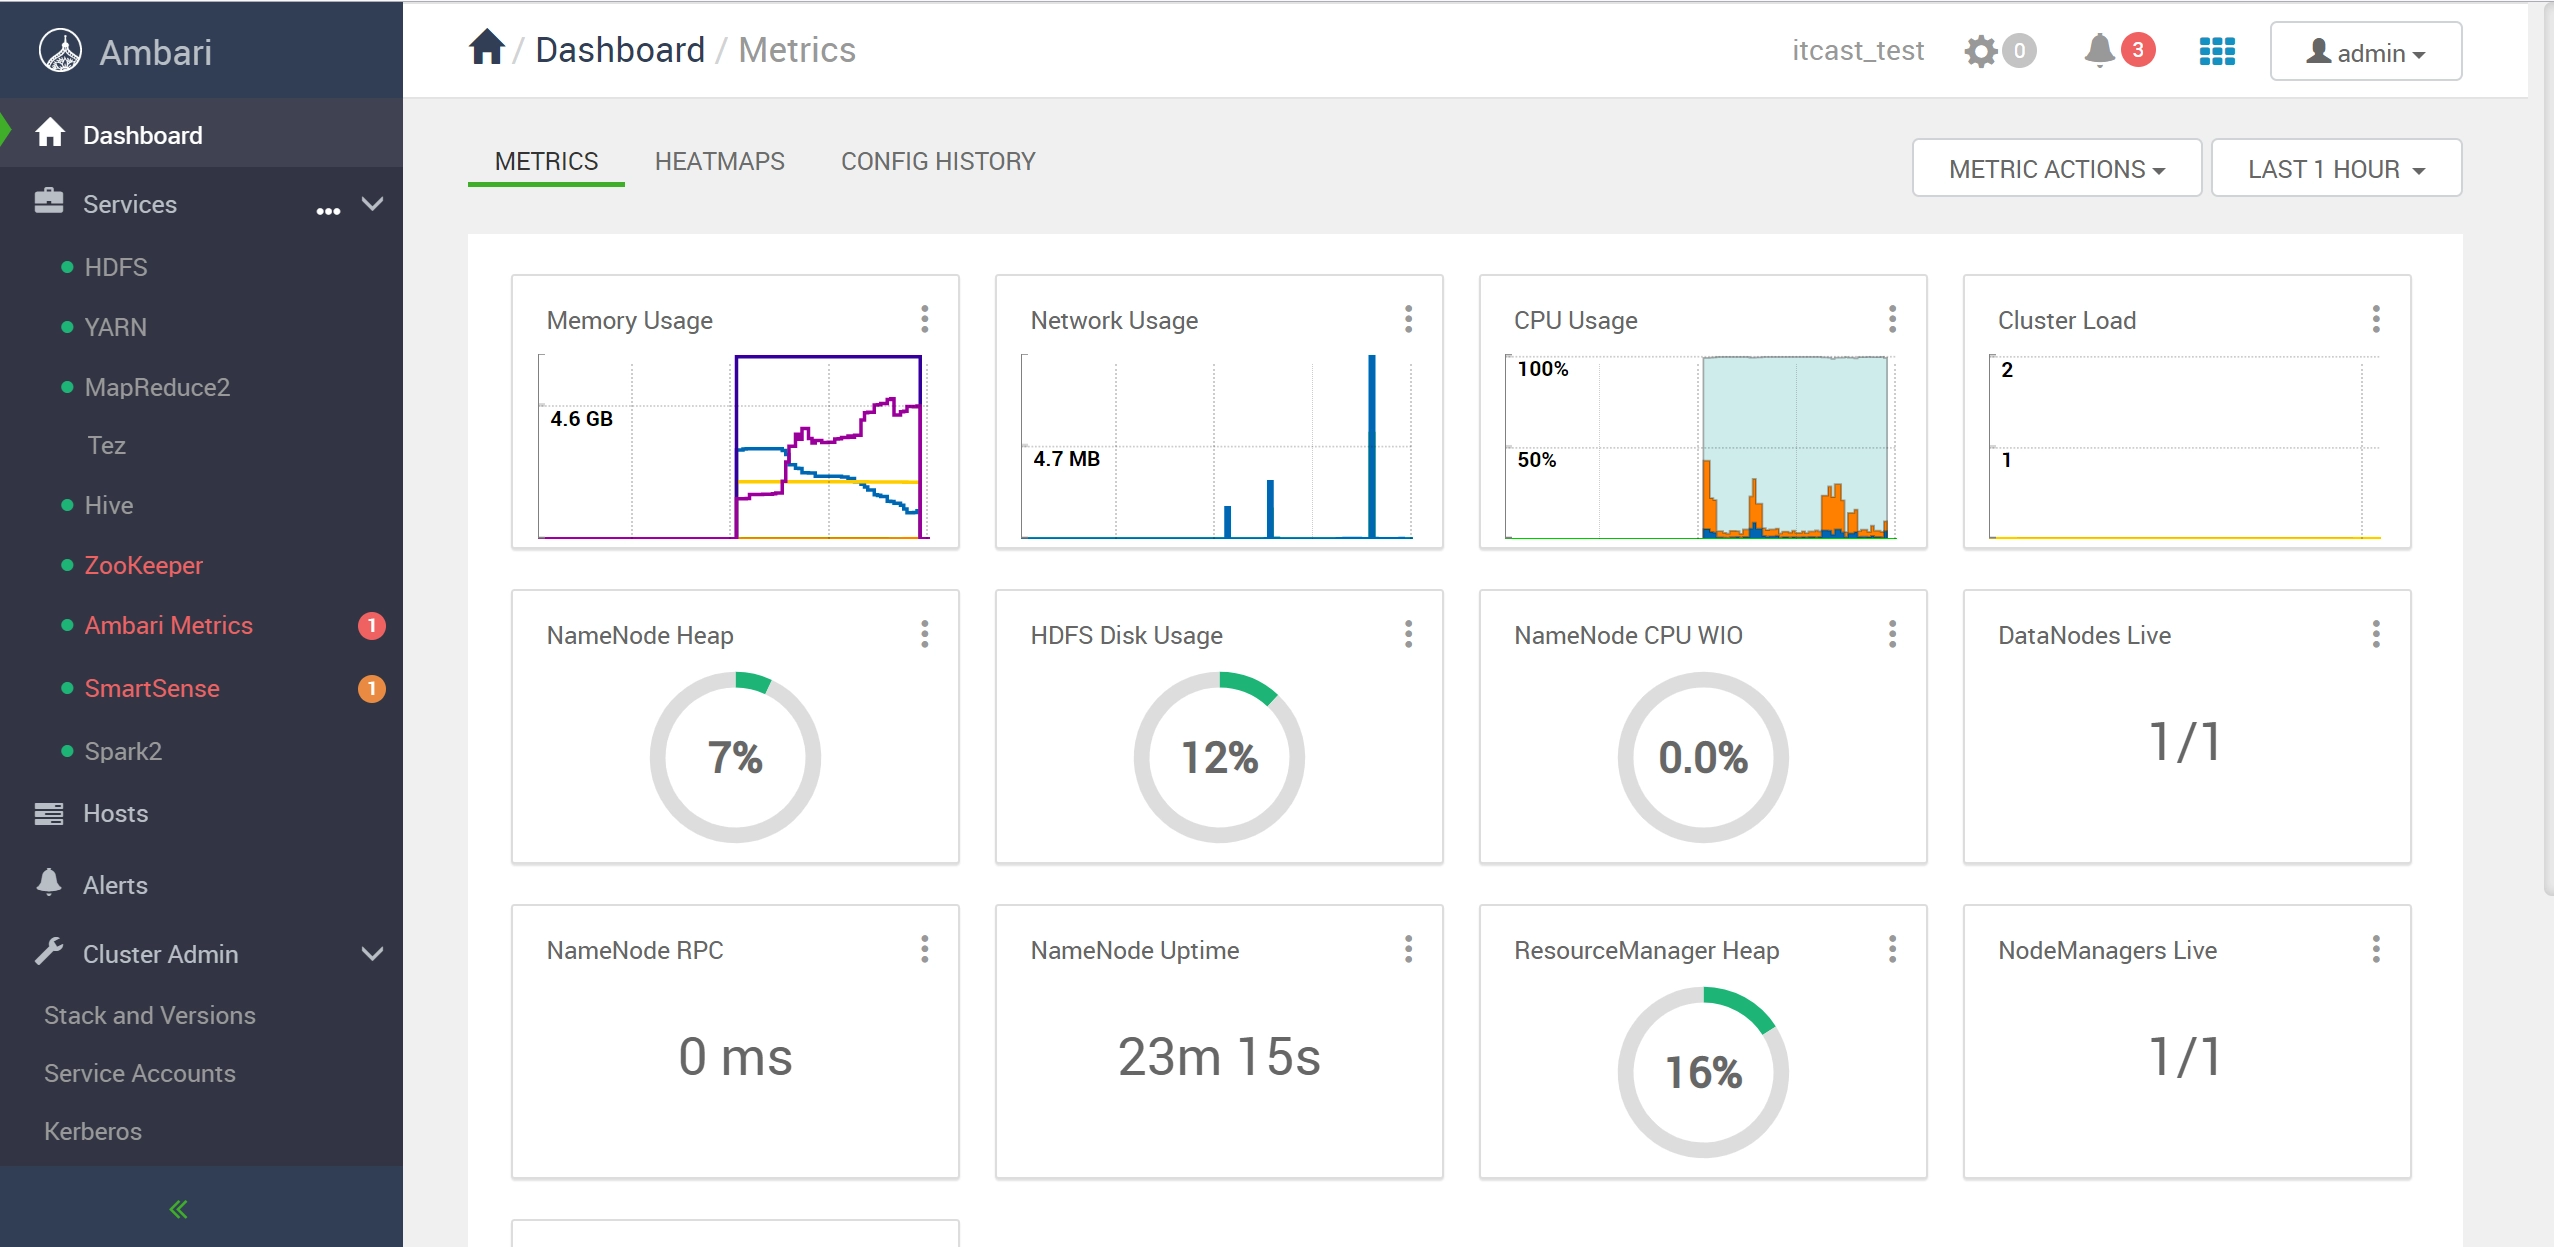
Task: Open NodeManagers Live widget options menu
Action: (x=2377, y=949)
